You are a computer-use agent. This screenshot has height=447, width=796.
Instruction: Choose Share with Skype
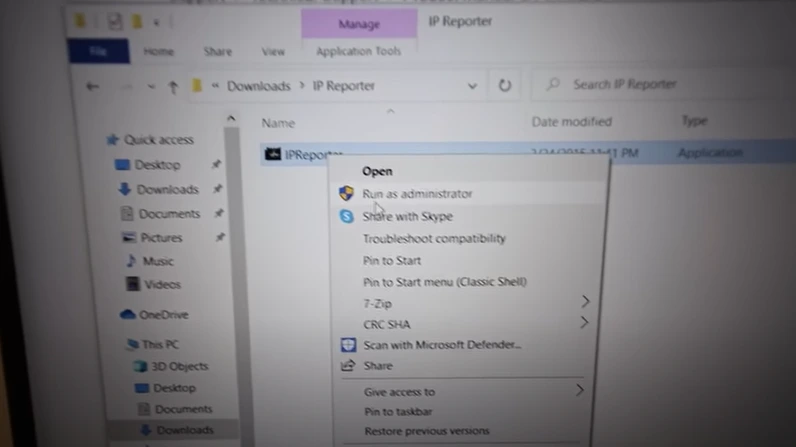coord(408,216)
